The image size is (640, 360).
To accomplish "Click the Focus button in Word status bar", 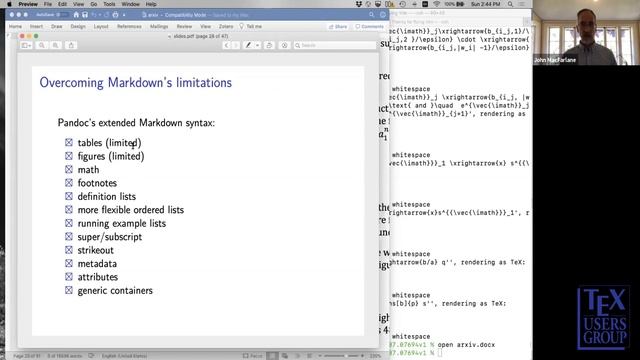I will coord(253,356).
